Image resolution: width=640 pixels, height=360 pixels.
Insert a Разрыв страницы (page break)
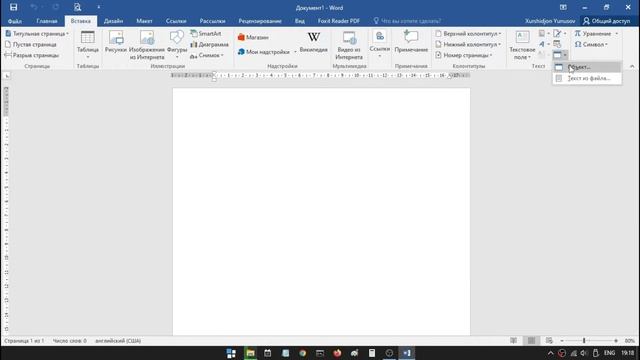click(x=32, y=55)
